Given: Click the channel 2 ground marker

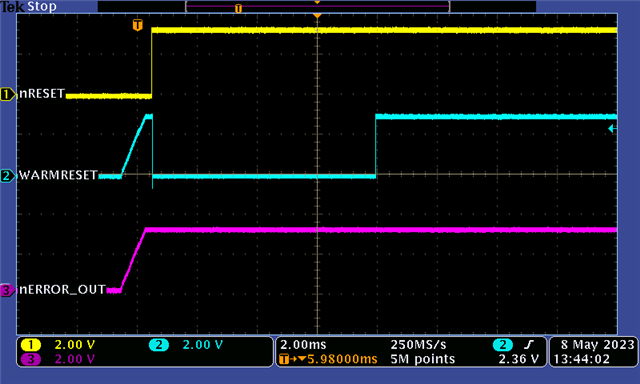Looking at the screenshot, I should click(x=7, y=176).
